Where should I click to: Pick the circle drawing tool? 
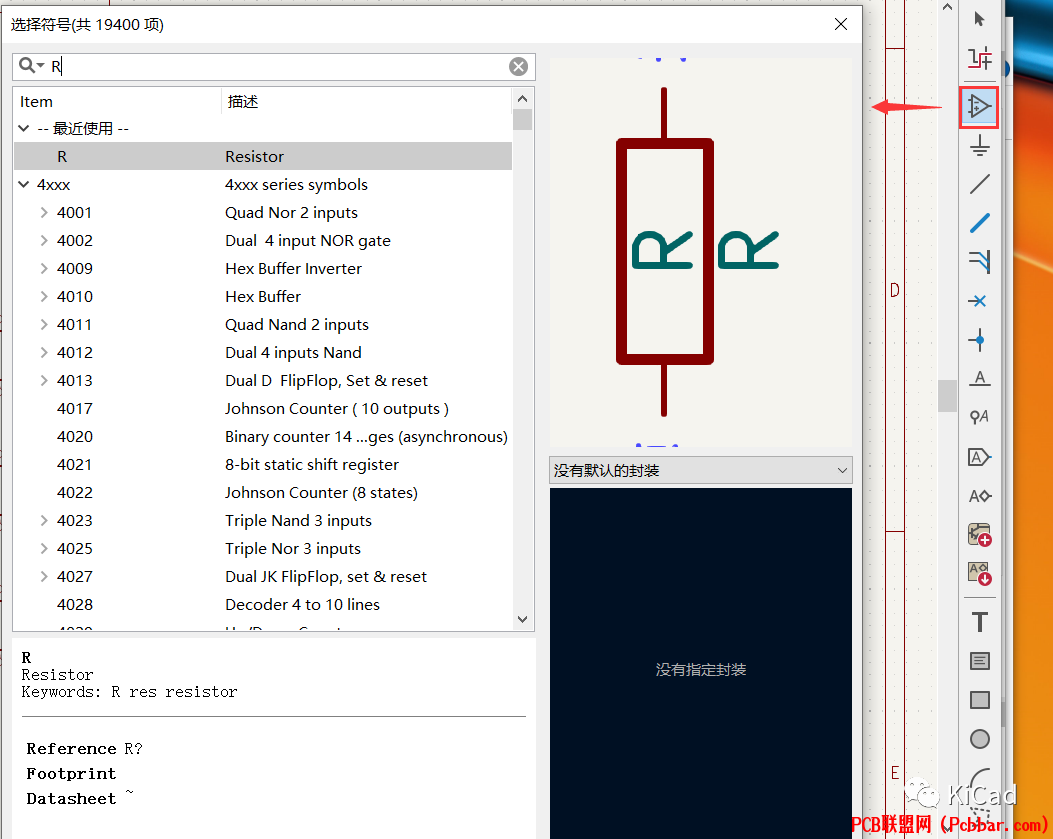pyautogui.click(x=979, y=739)
